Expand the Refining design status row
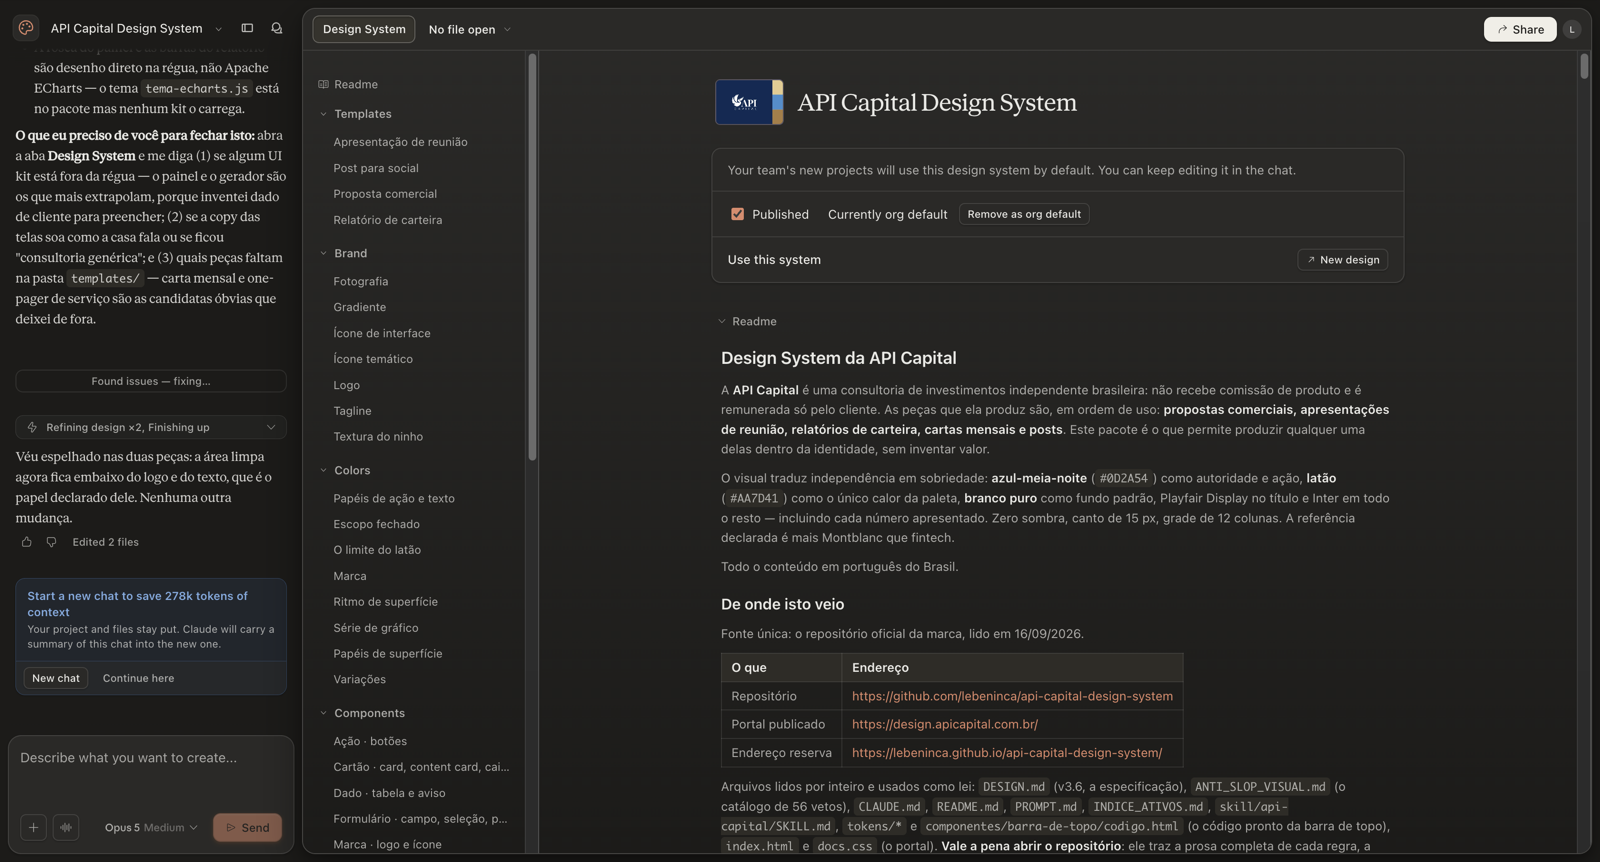 pyautogui.click(x=151, y=427)
